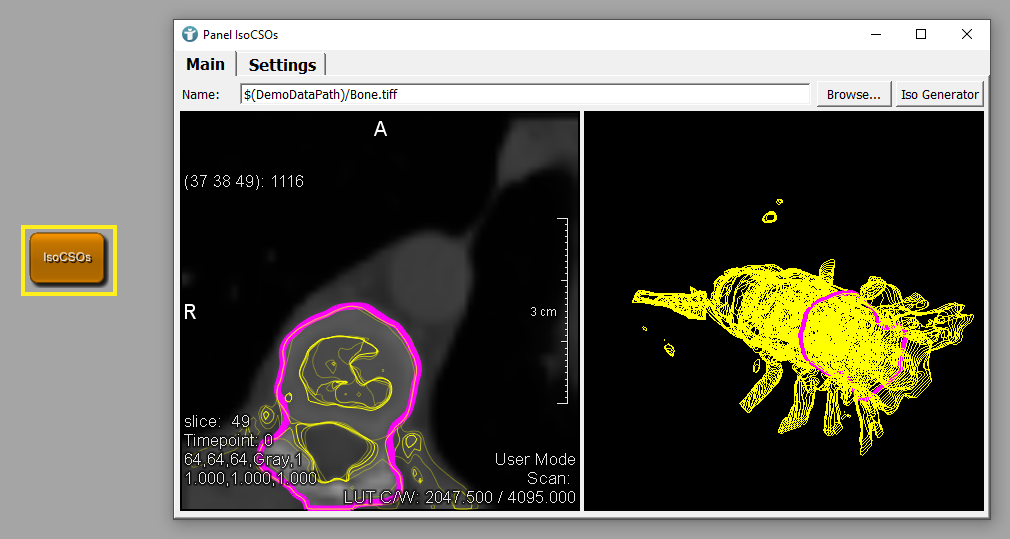Viewport: 1010px width, 539px height.
Task: Select the orange IsoCSOs module node
Action: pyautogui.click(x=68, y=258)
